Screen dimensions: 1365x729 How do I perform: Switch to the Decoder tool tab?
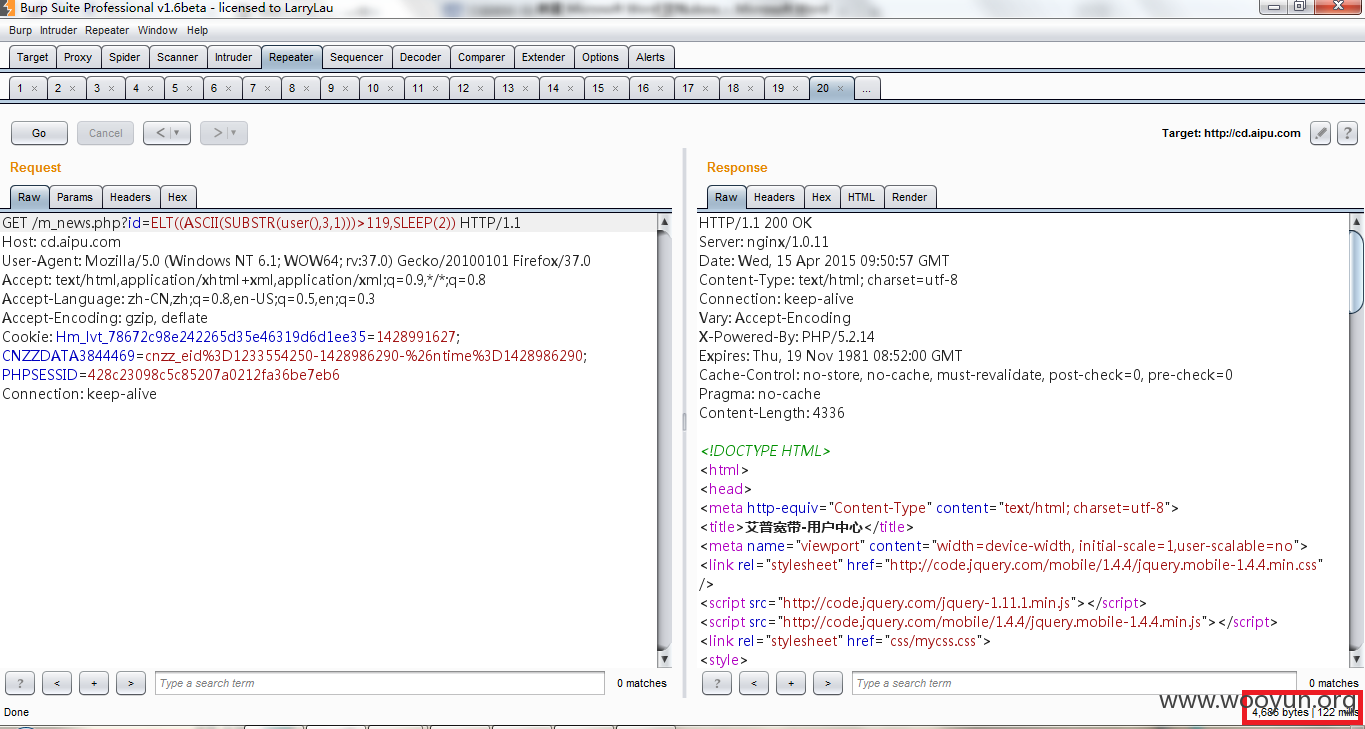(421, 57)
